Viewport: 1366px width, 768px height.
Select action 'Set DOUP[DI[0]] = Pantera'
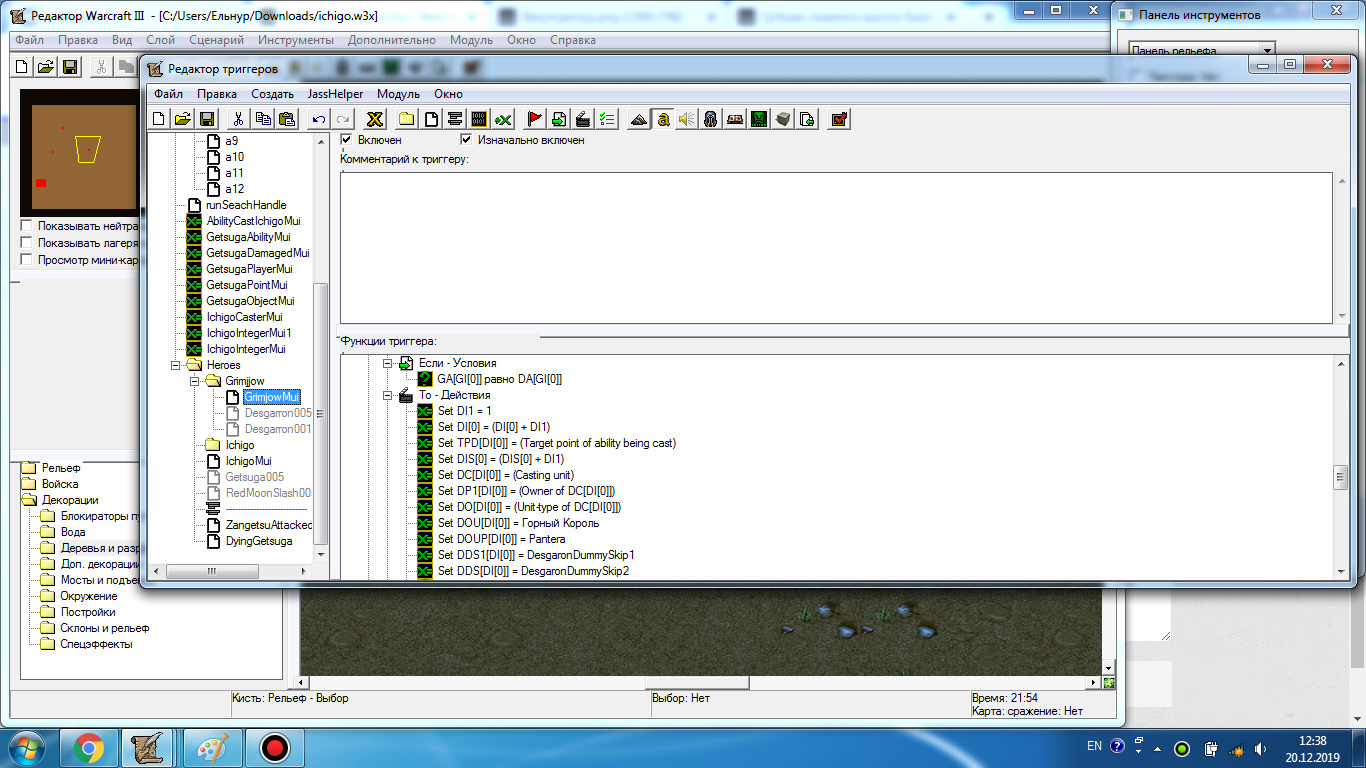501,539
